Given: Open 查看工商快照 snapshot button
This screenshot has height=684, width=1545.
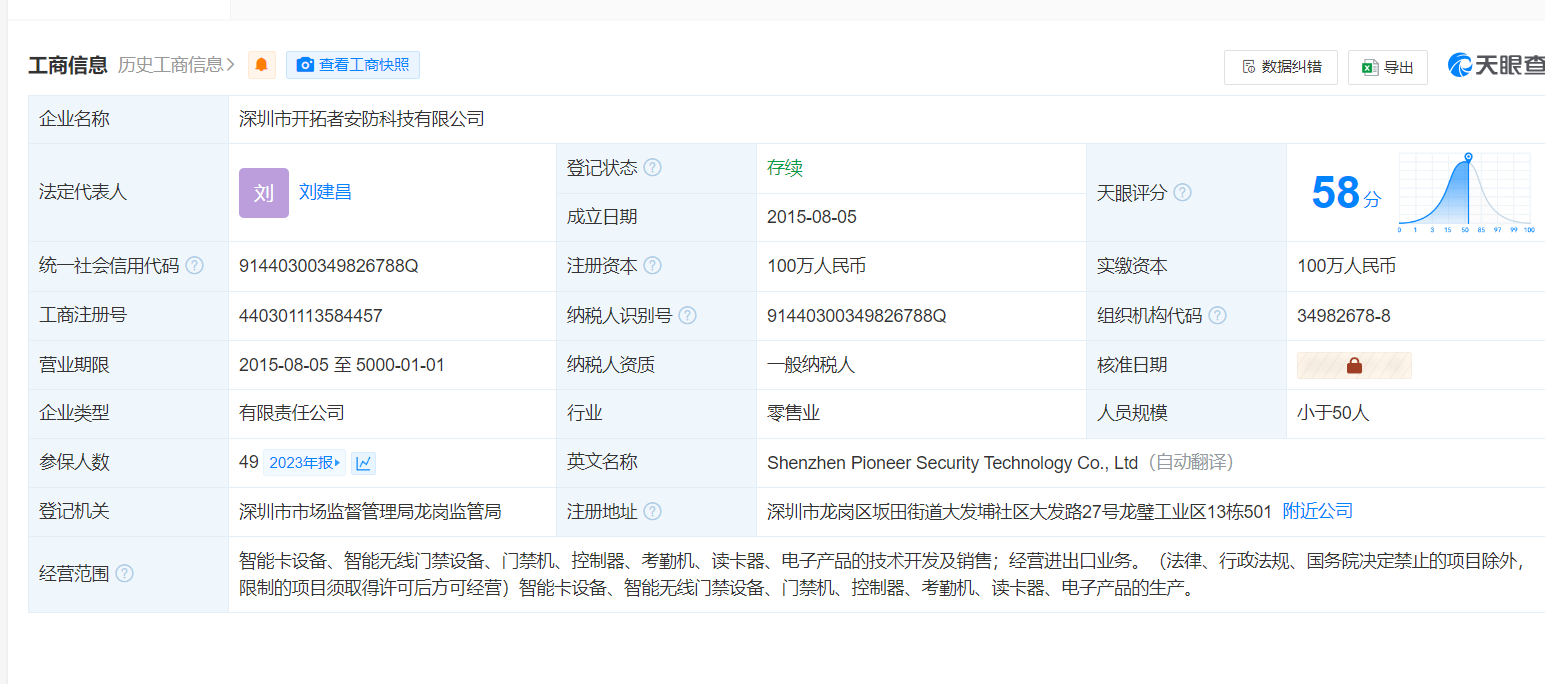Looking at the screenshot, I should click(x=353, y=65).
